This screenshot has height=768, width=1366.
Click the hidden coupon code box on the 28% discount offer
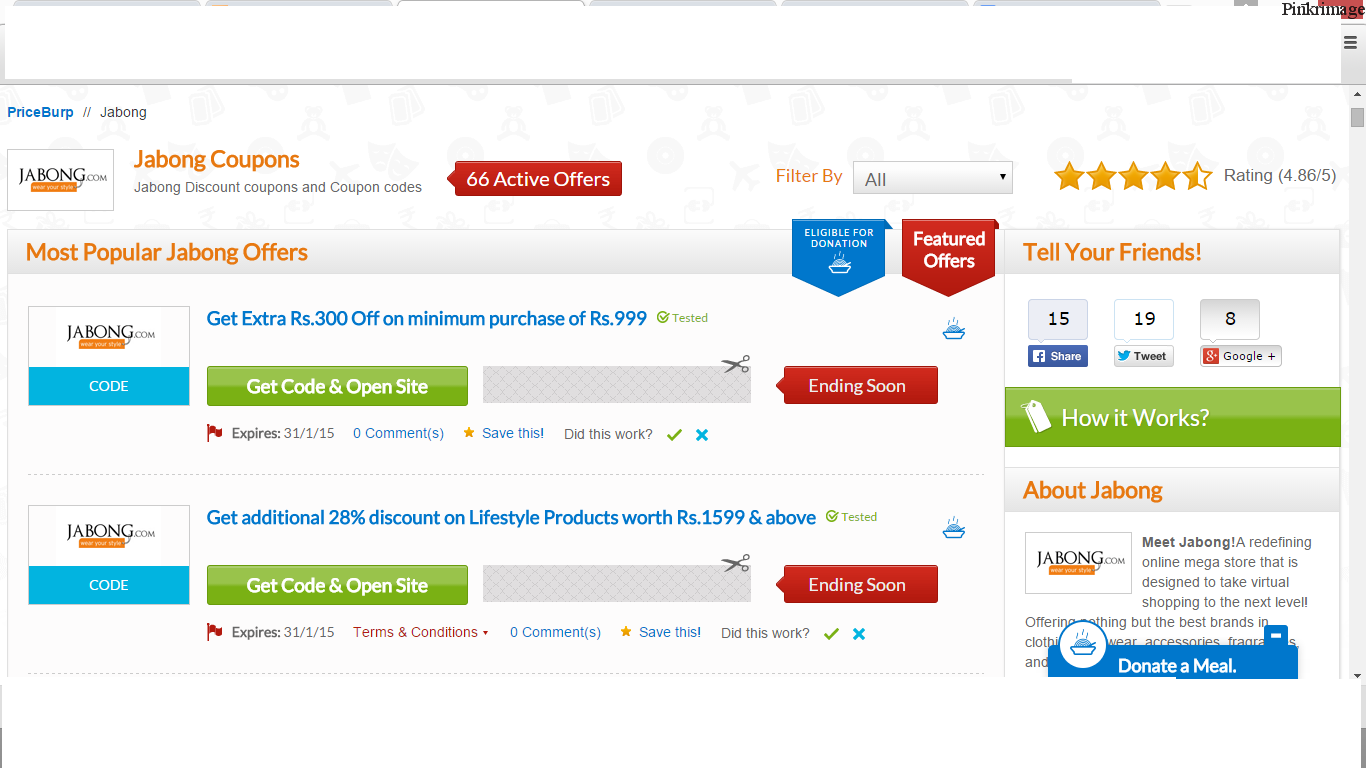click(x=617, y=584)
